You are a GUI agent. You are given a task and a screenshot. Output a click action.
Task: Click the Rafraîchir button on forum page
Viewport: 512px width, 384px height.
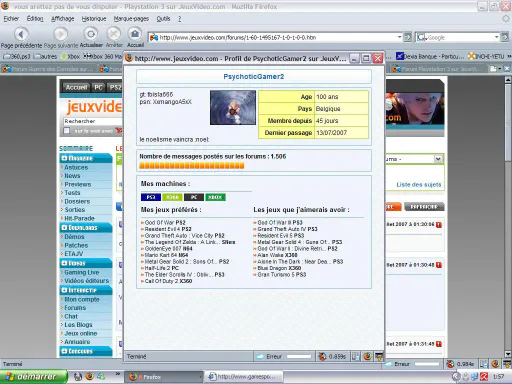point(424,207)
